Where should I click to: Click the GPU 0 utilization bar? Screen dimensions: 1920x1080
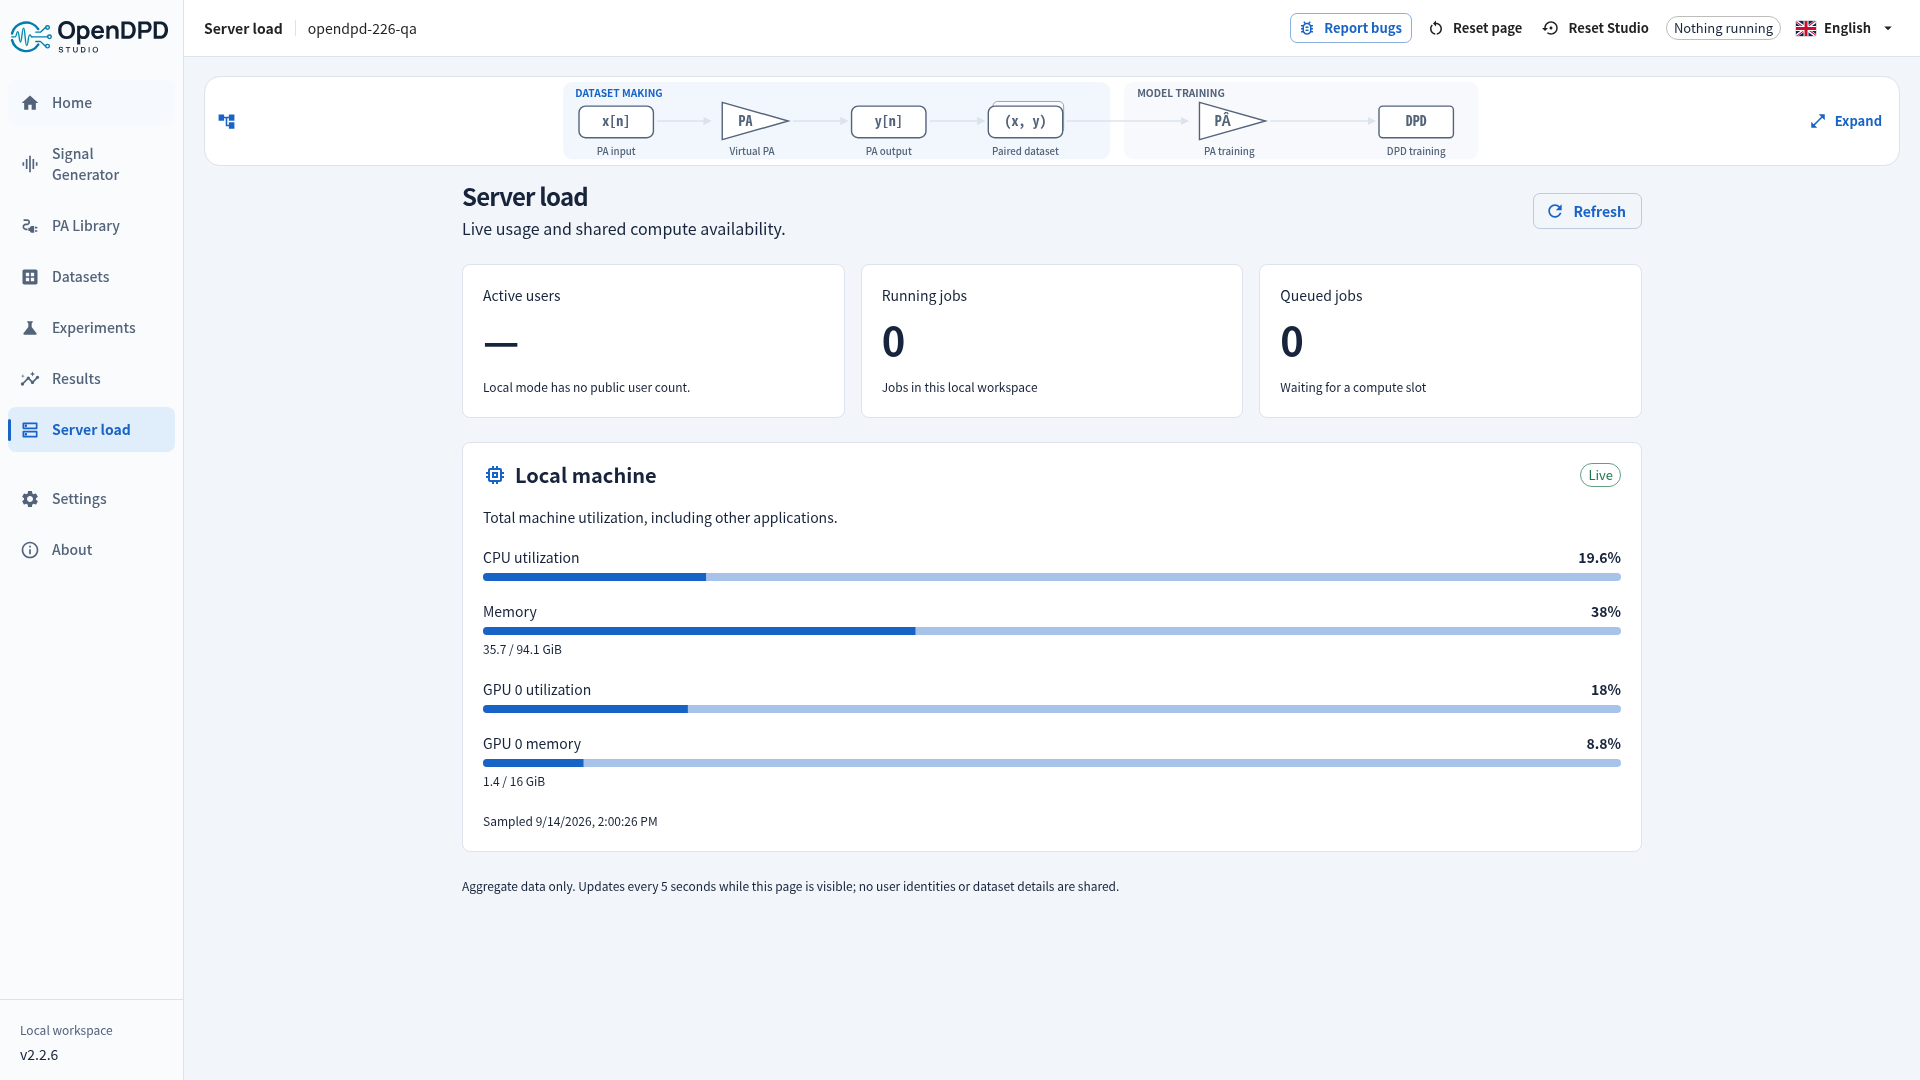point(1051,709)
